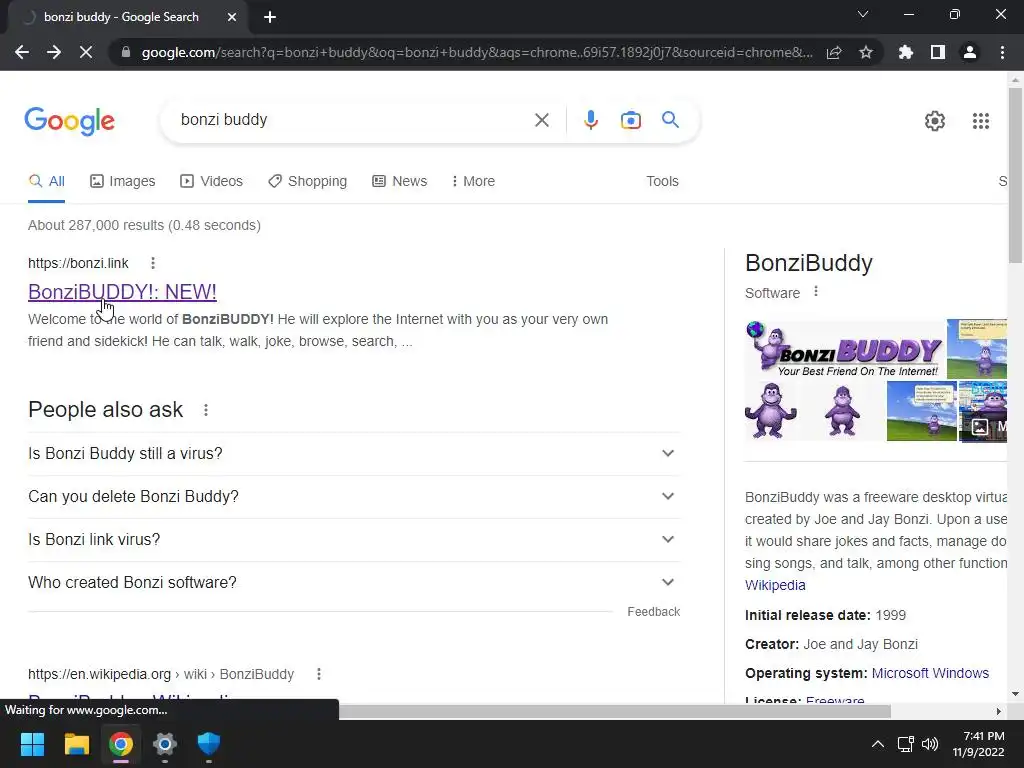
Task: Show hidden system tray icons
Action: [878, 744]
